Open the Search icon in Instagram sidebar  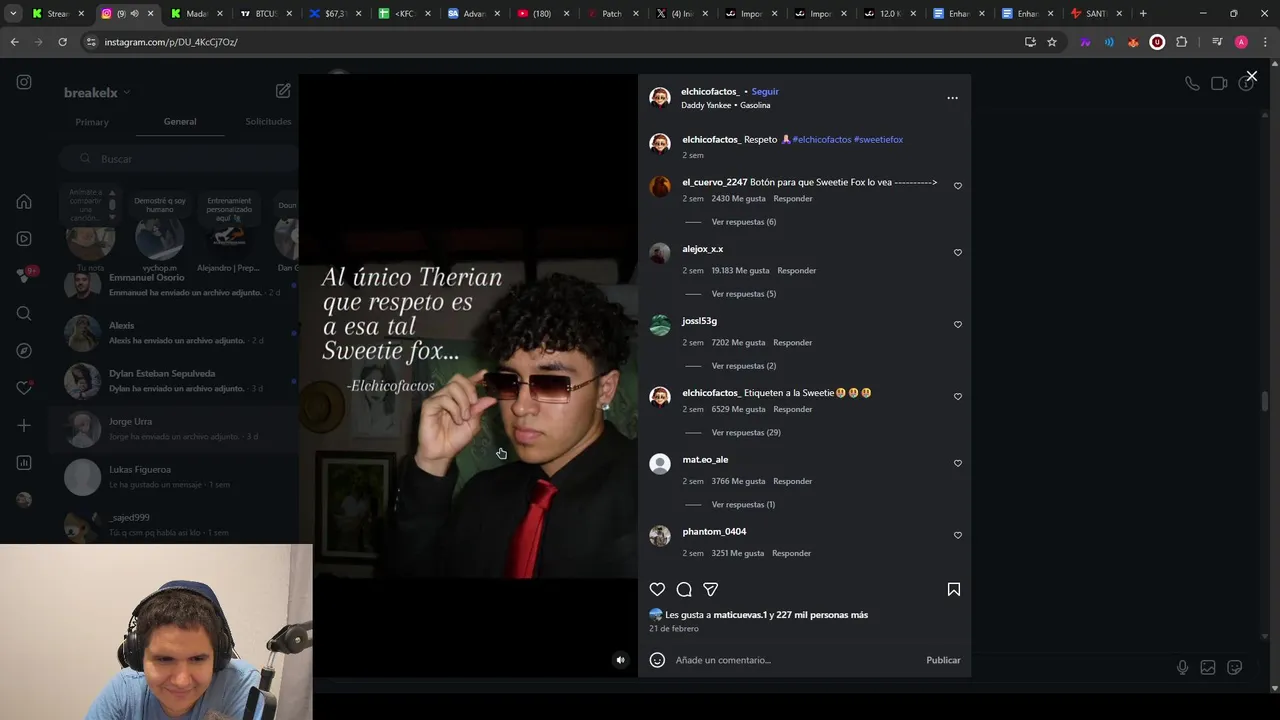click(x=24, y=314)
